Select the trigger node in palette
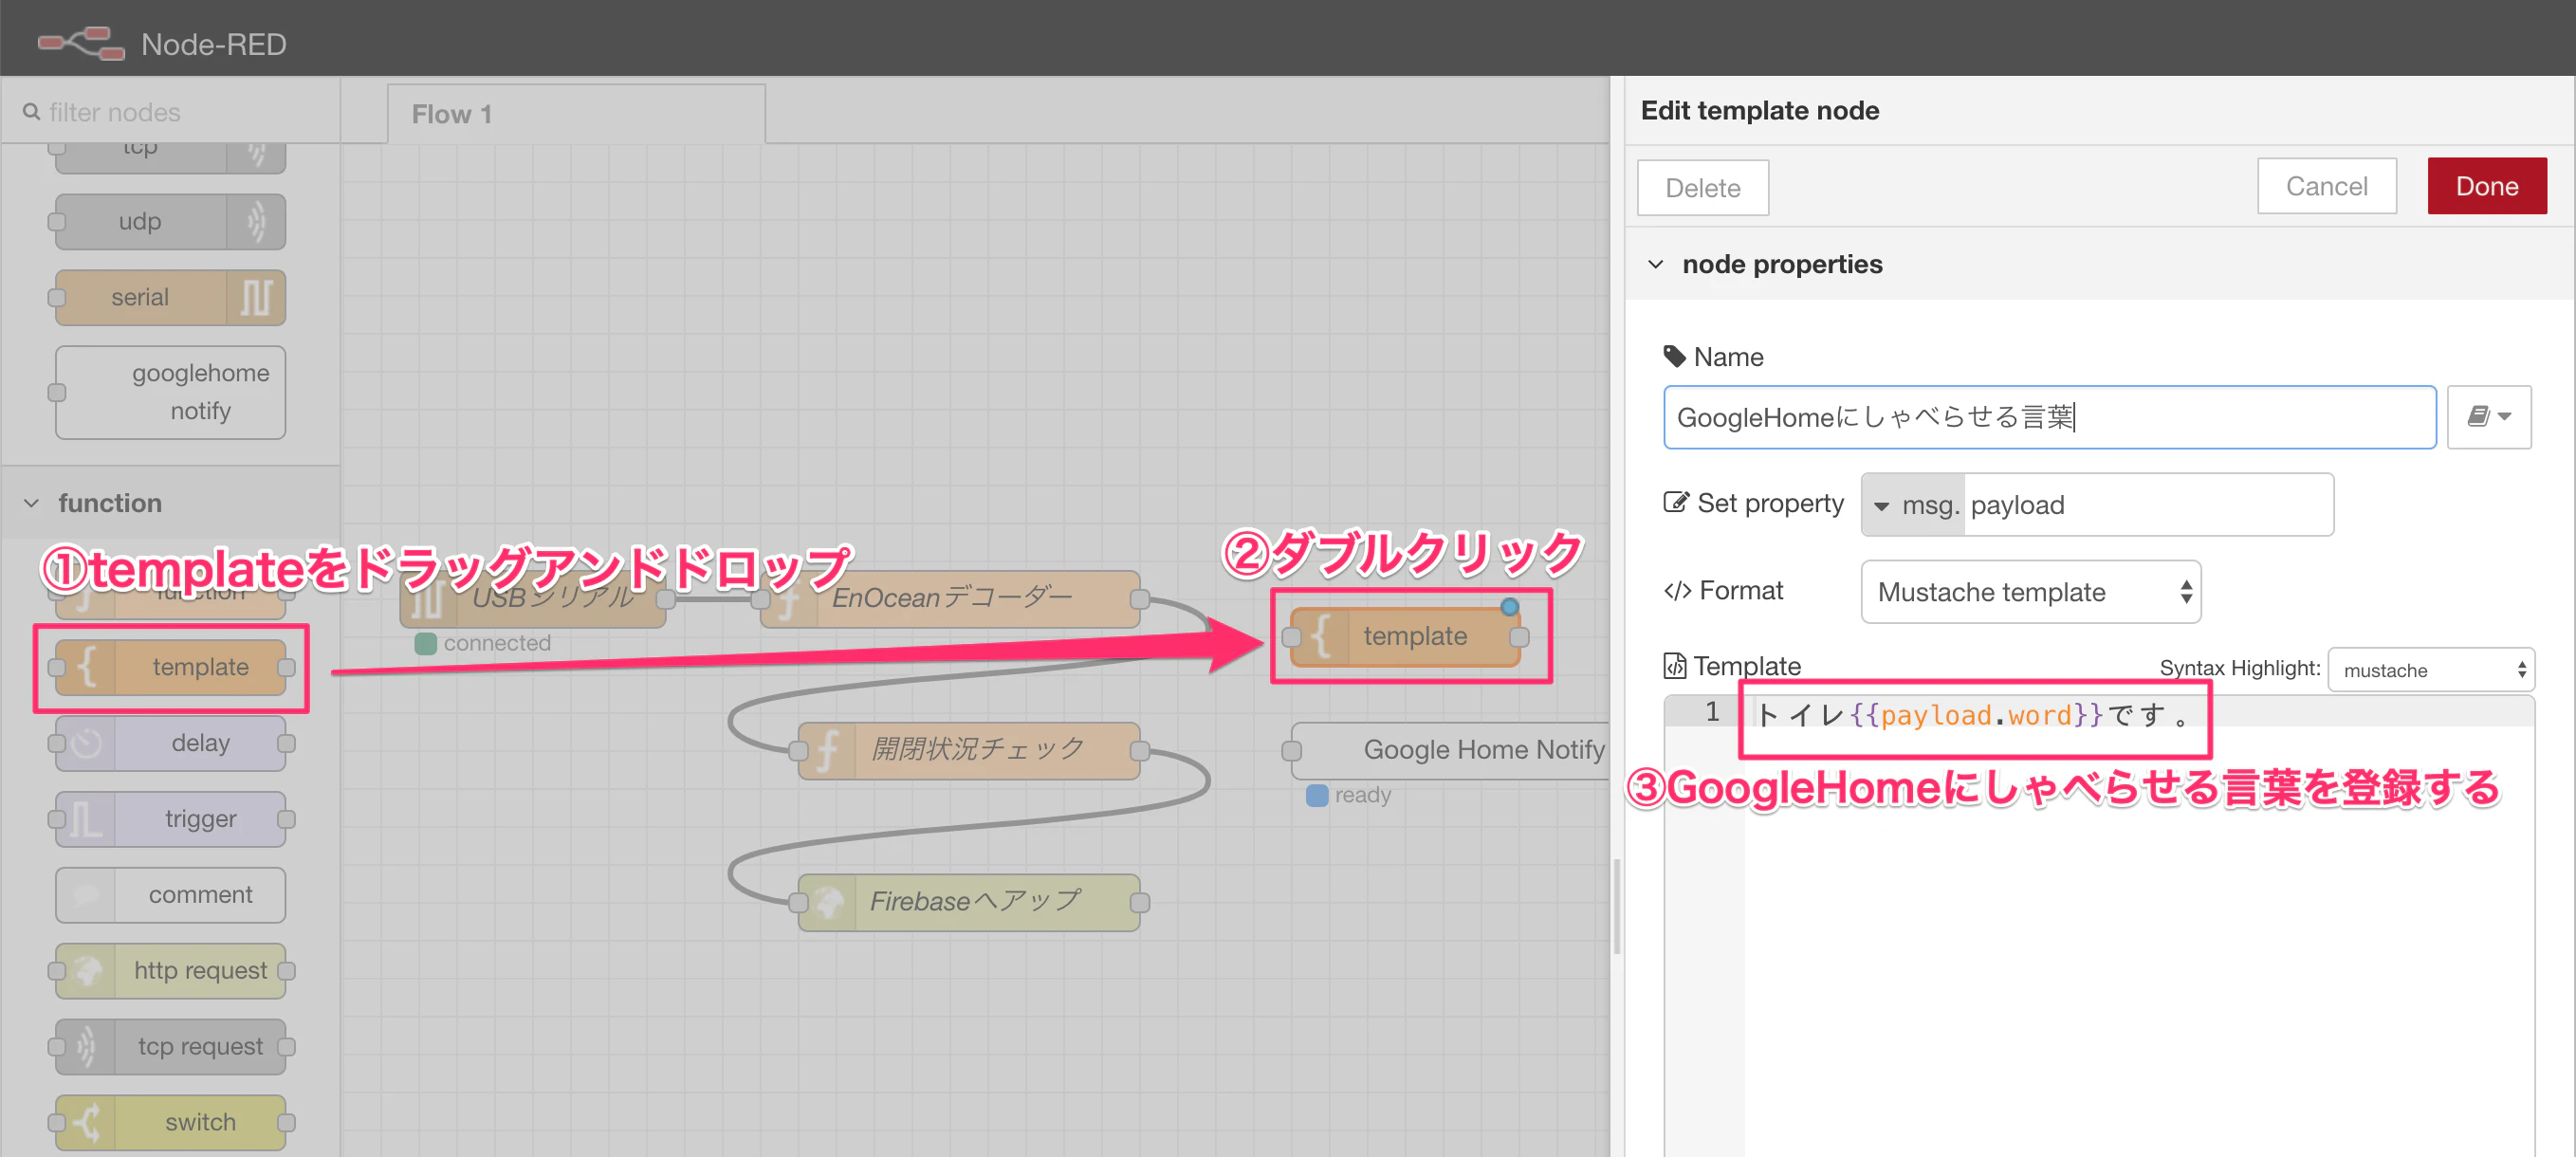2576x1157 pixels. pos(170,819)
